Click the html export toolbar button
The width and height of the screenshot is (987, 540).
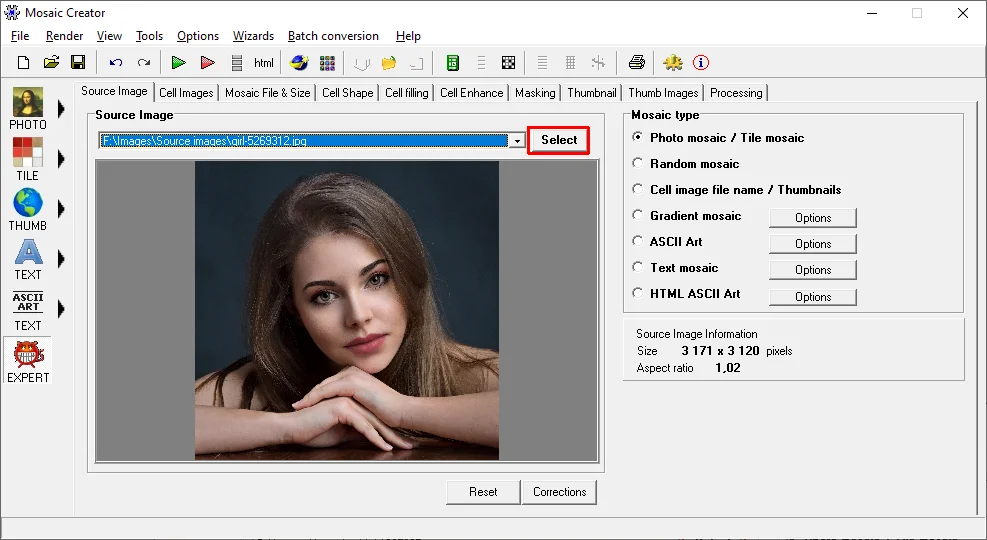tap(264, 62)
